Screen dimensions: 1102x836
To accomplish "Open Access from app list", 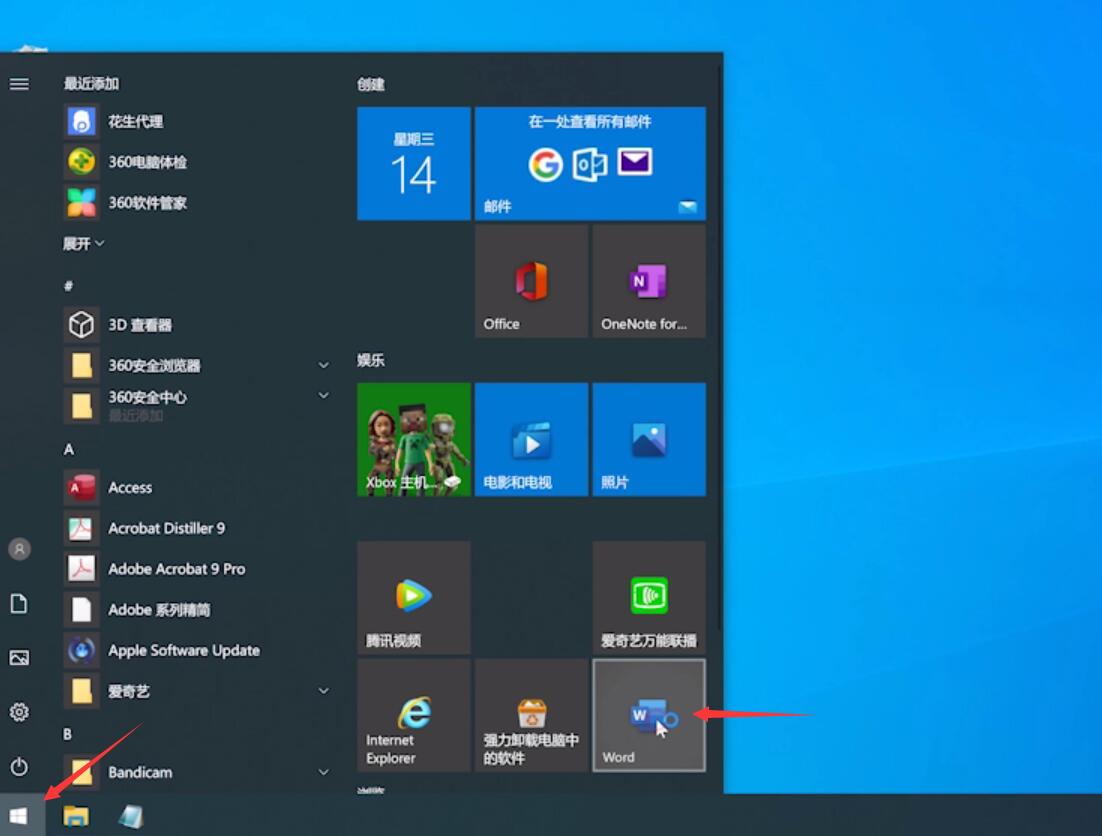I will pos(197,488).
